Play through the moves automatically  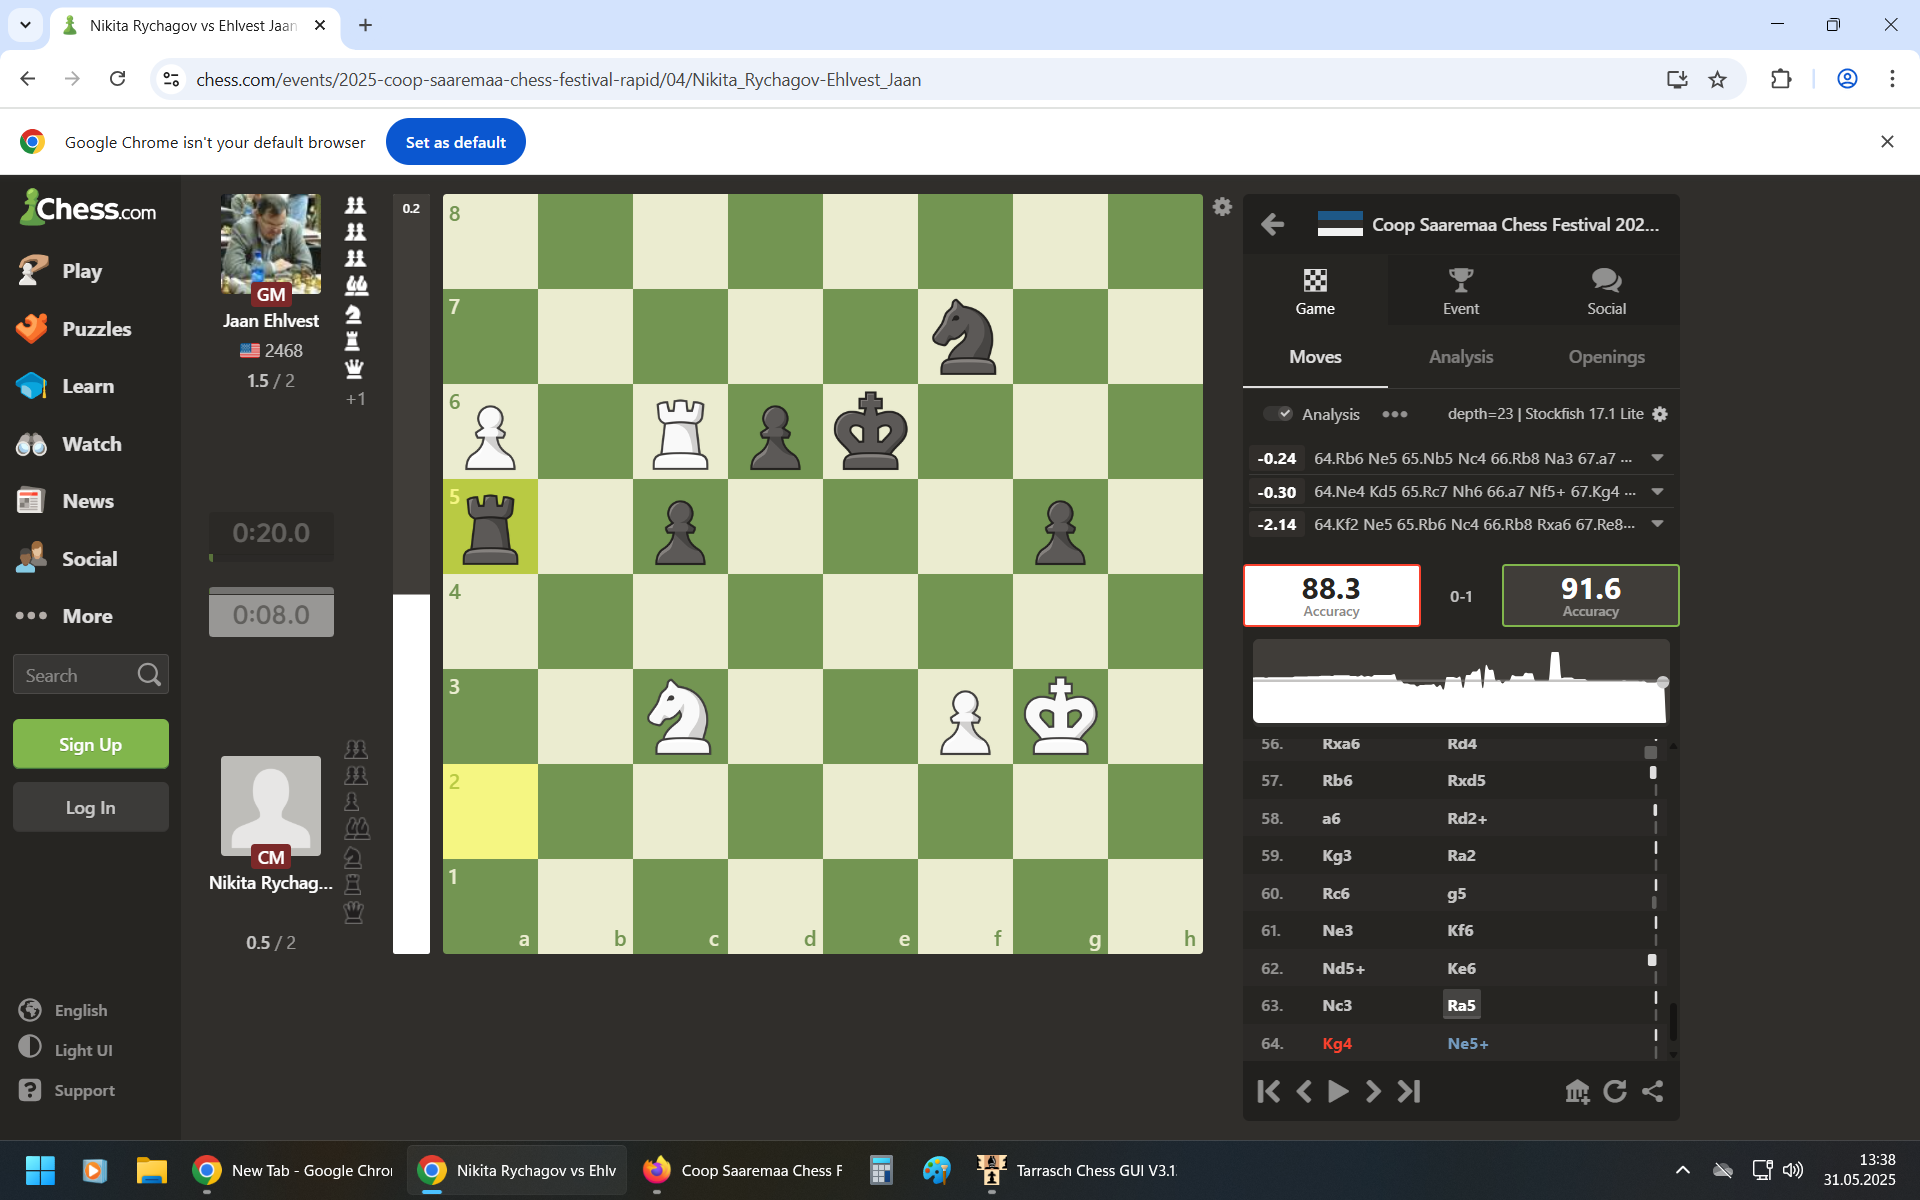pyautogui.click(x=1338, y=1091)
